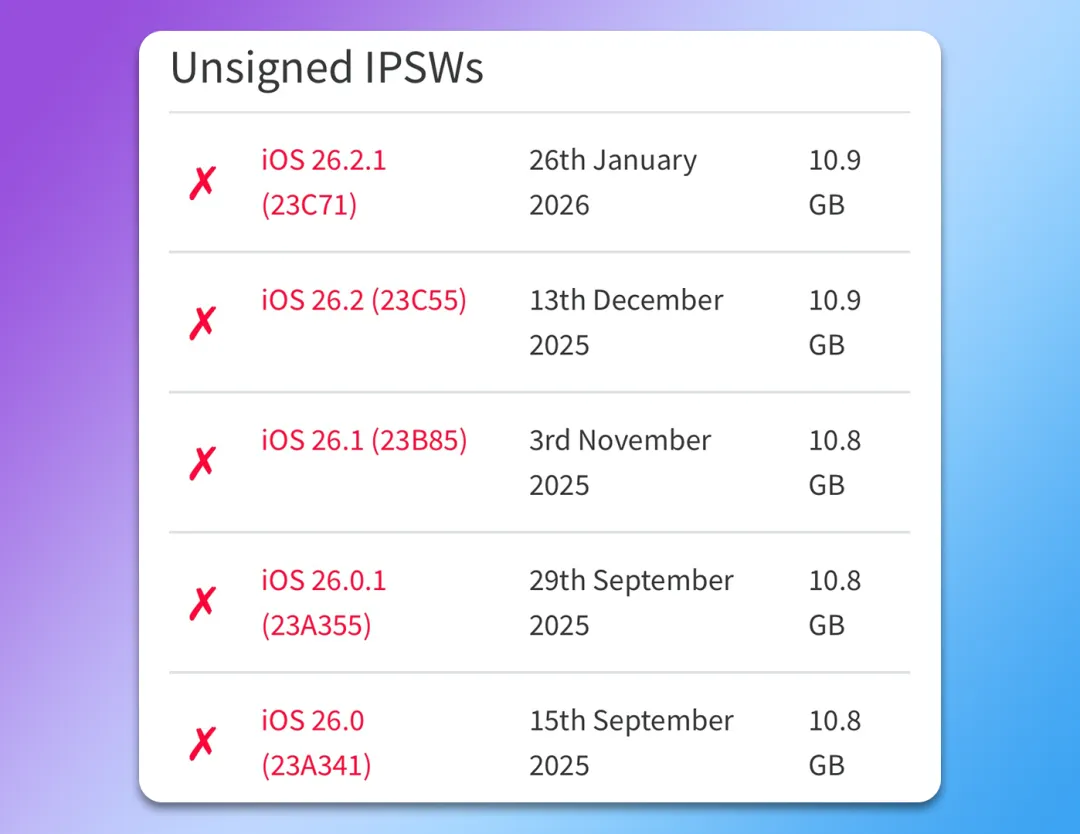Click the 10.9 GB size in iOS 26.2 row

tap(834, 322)
